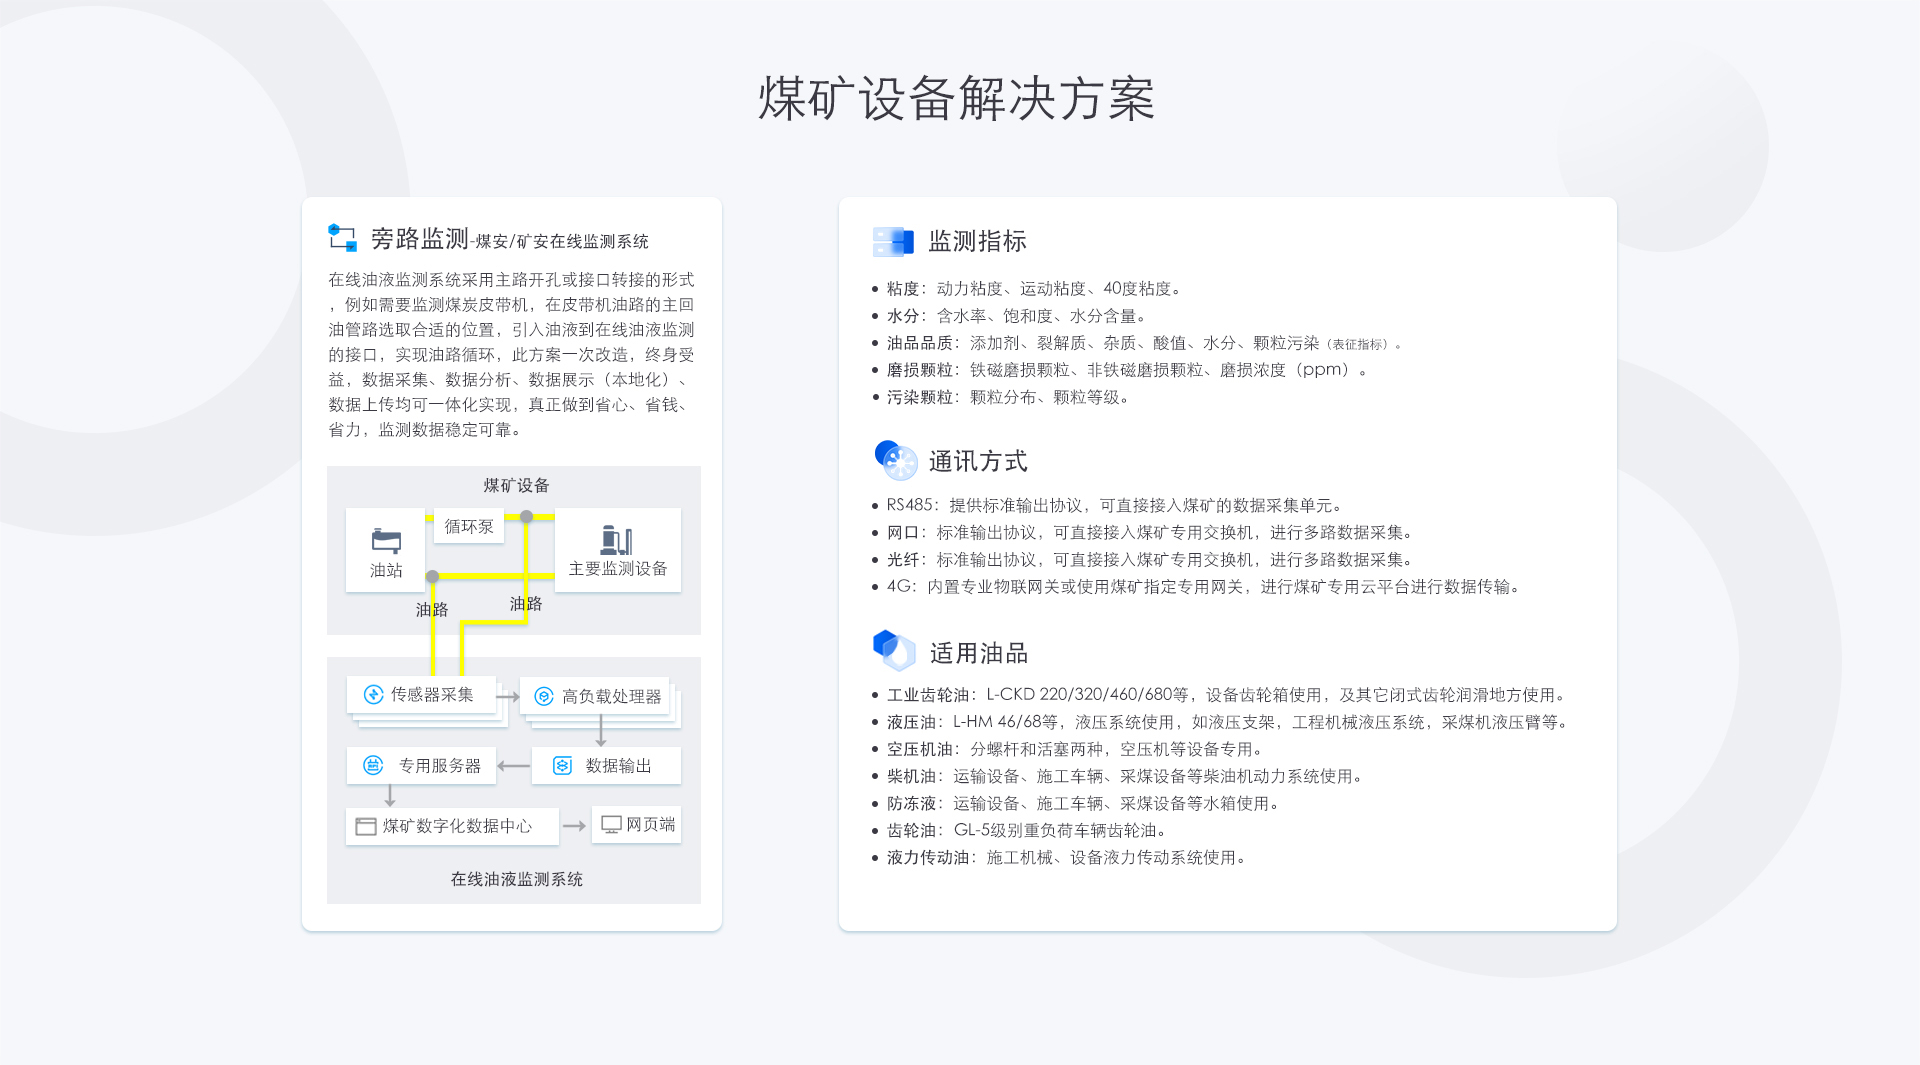The height and width of the screenshot is (1065, 1920).
Task: Click the bypass monitoring icon beside 旁路监测
Action: click(342, 238)
